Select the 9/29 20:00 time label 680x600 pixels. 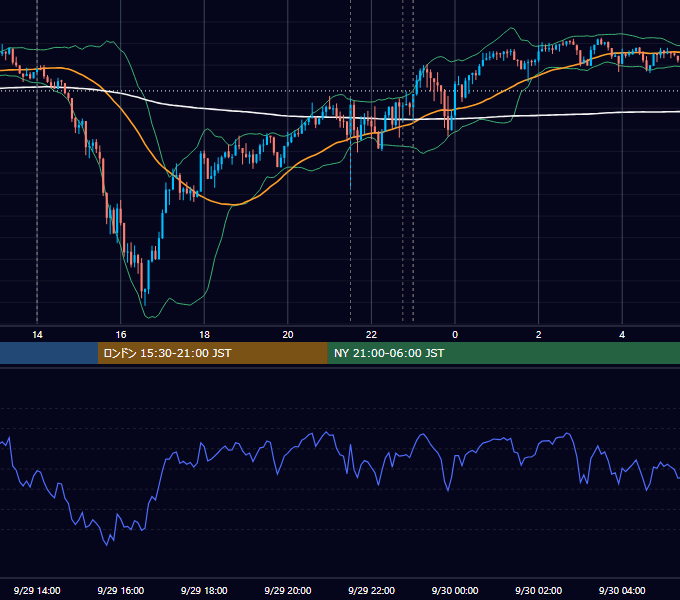tap(288, 590)
